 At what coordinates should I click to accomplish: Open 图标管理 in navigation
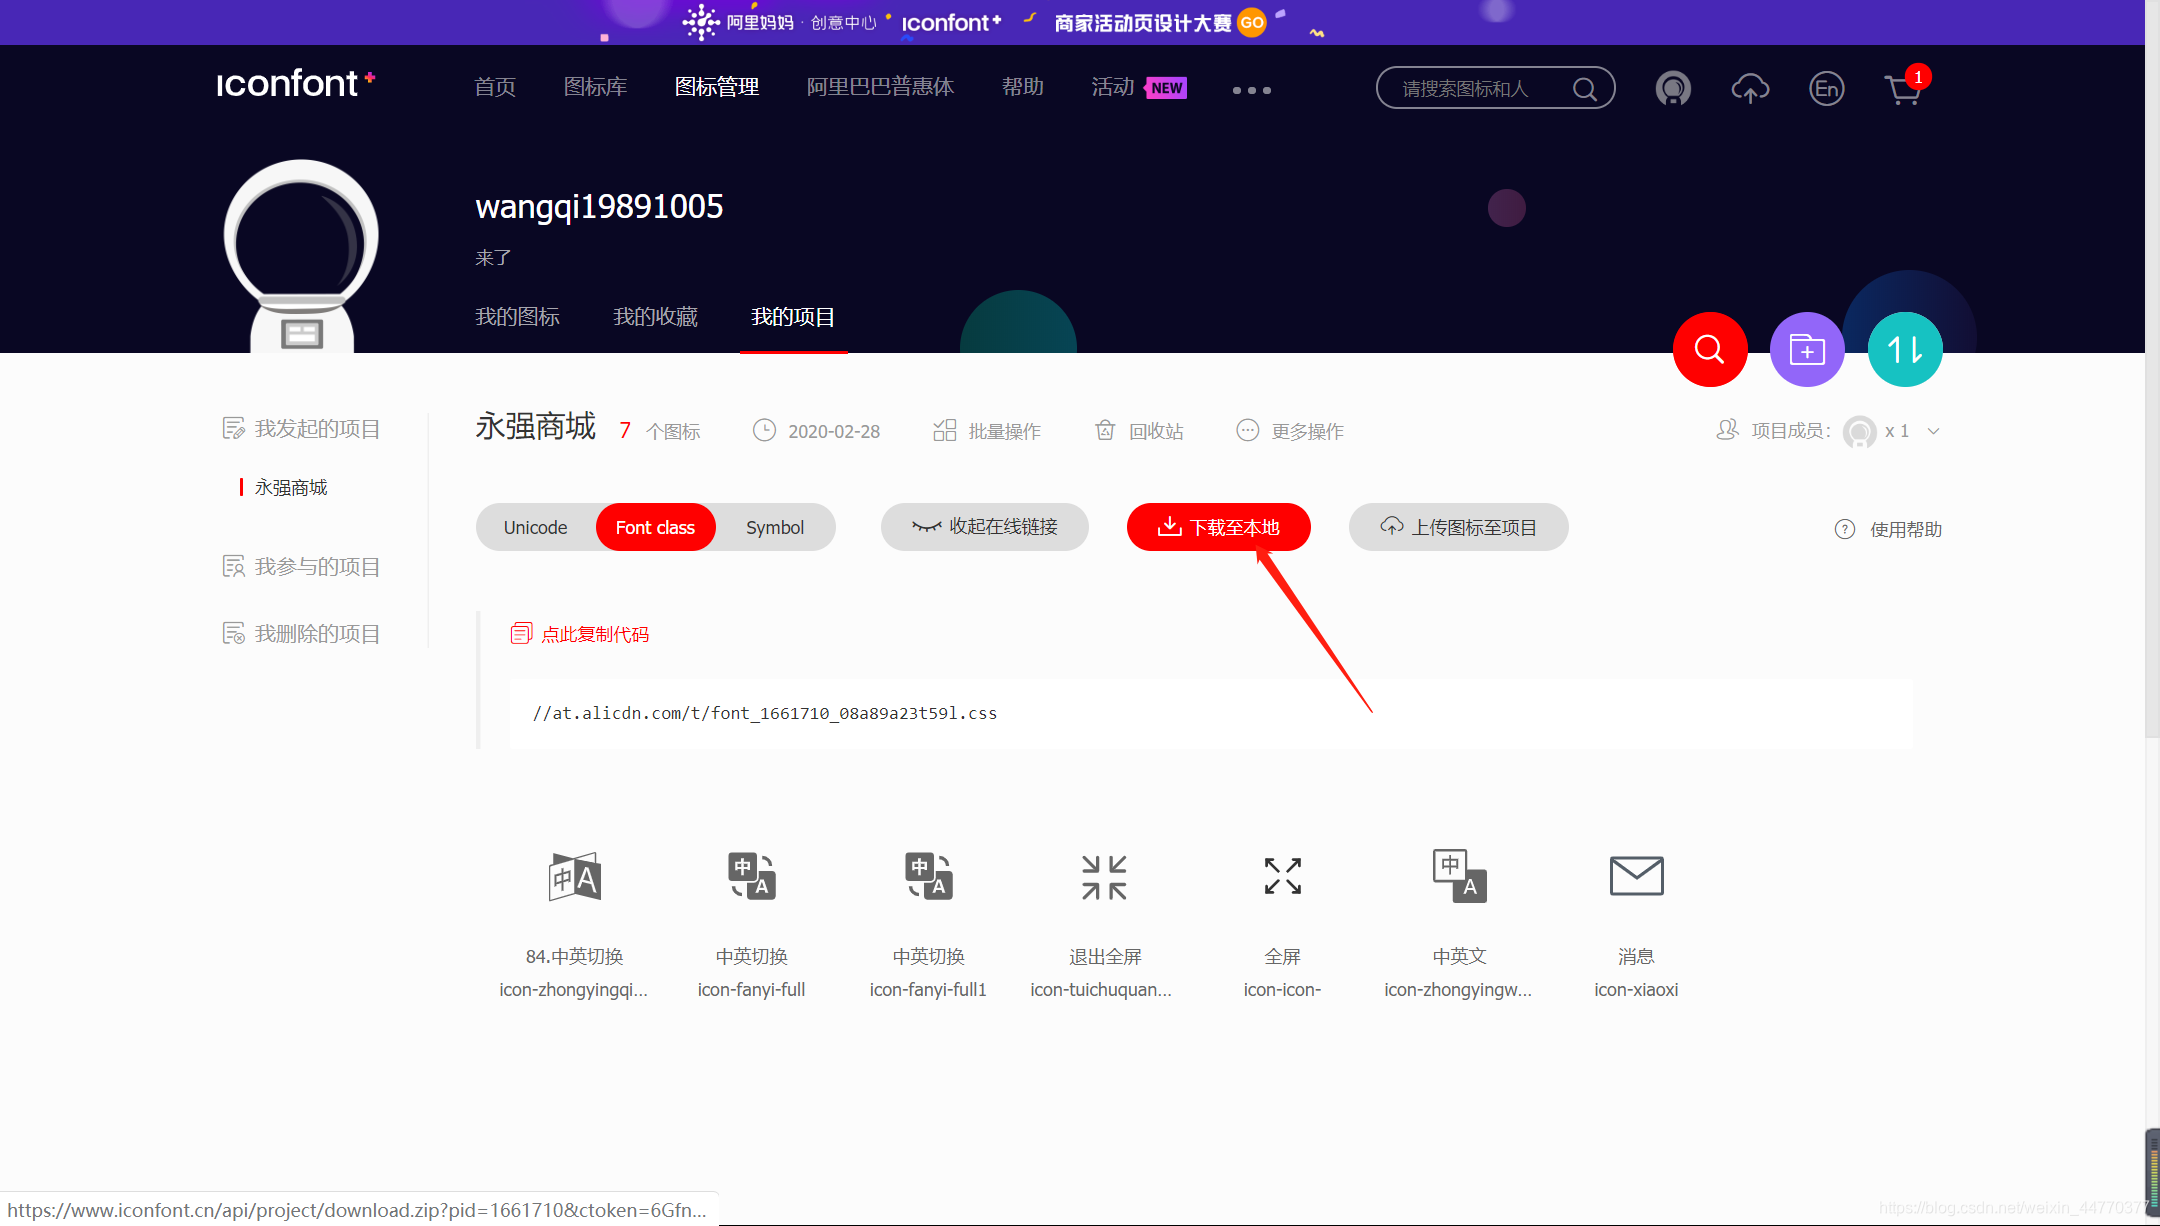pos(717,87)
